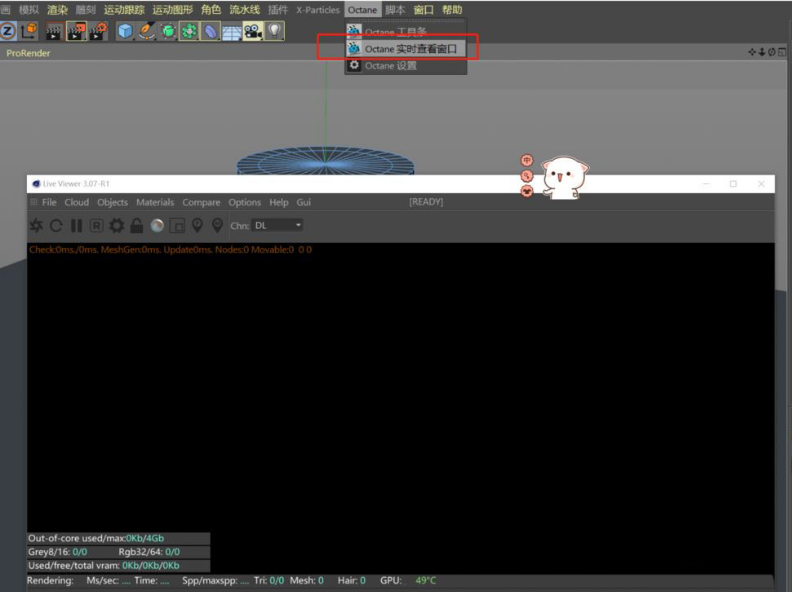
Task: Open the 运动跟踪 menu
Action: tap(124, 10)
